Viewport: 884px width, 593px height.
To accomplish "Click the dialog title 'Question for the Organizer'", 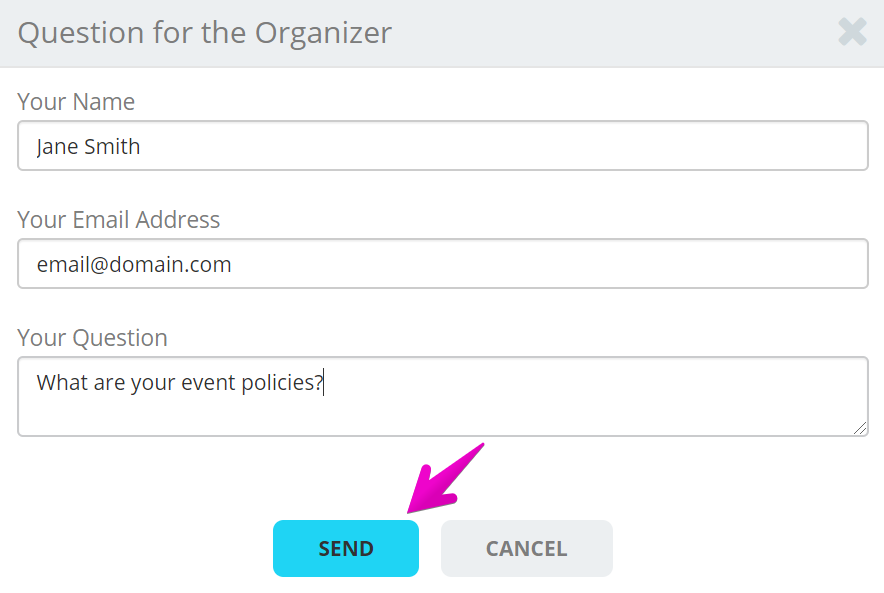I will (205, 33).
